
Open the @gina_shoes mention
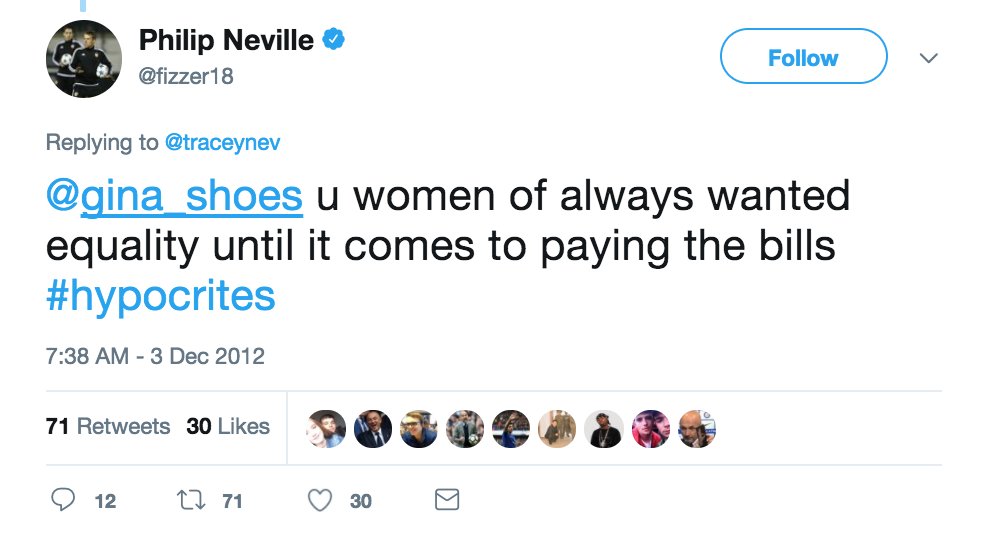pos(174,197)
